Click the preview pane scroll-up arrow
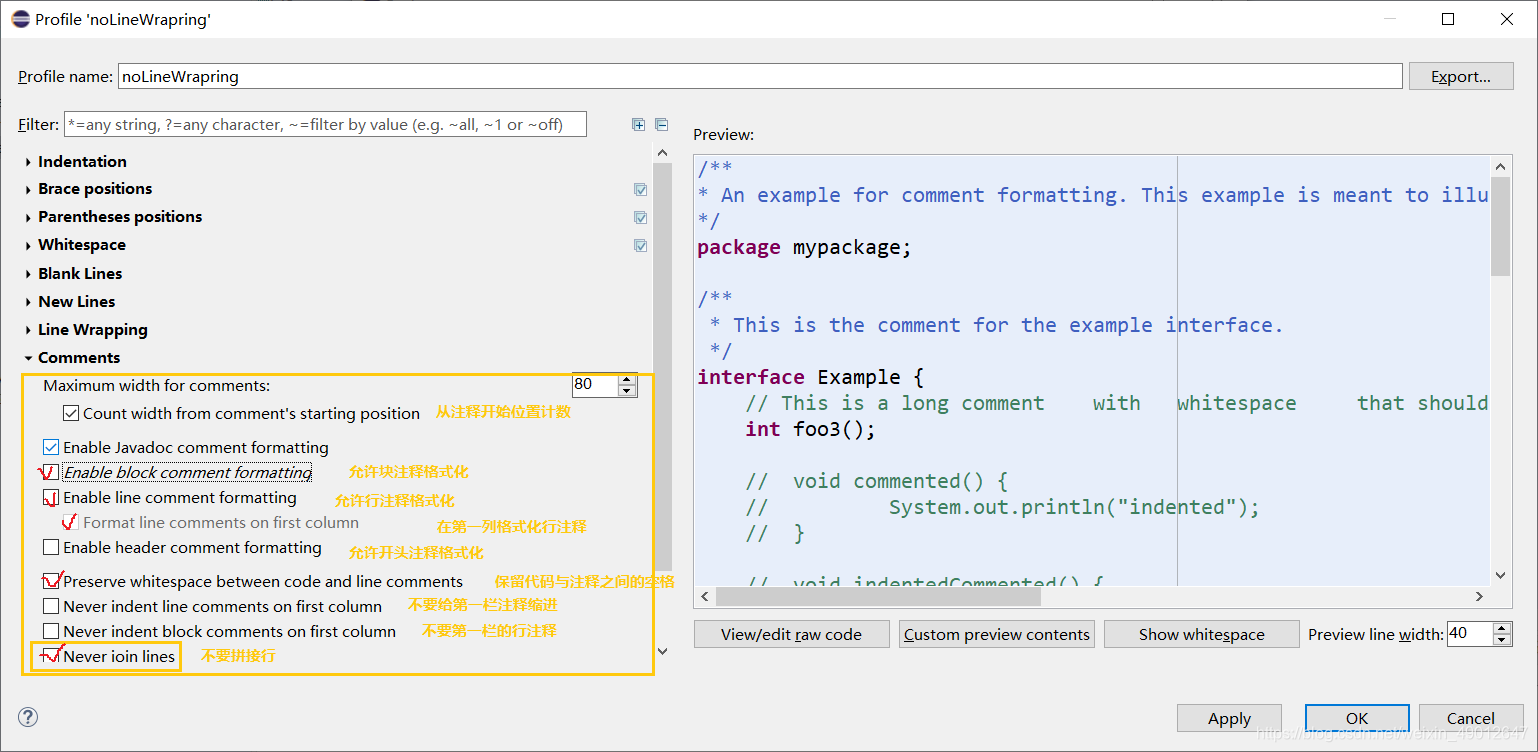The height and width of the screenshot is (752, 1538). point(1500,166)
